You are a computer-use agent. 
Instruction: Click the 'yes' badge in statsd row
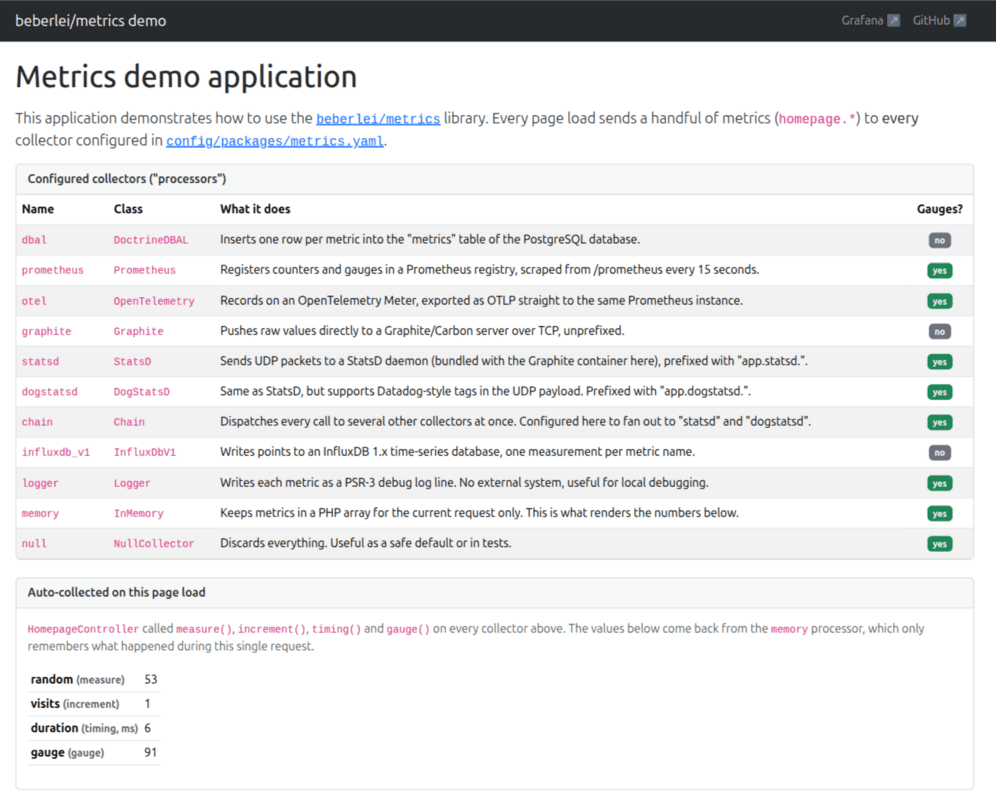(x=939, y=361)
